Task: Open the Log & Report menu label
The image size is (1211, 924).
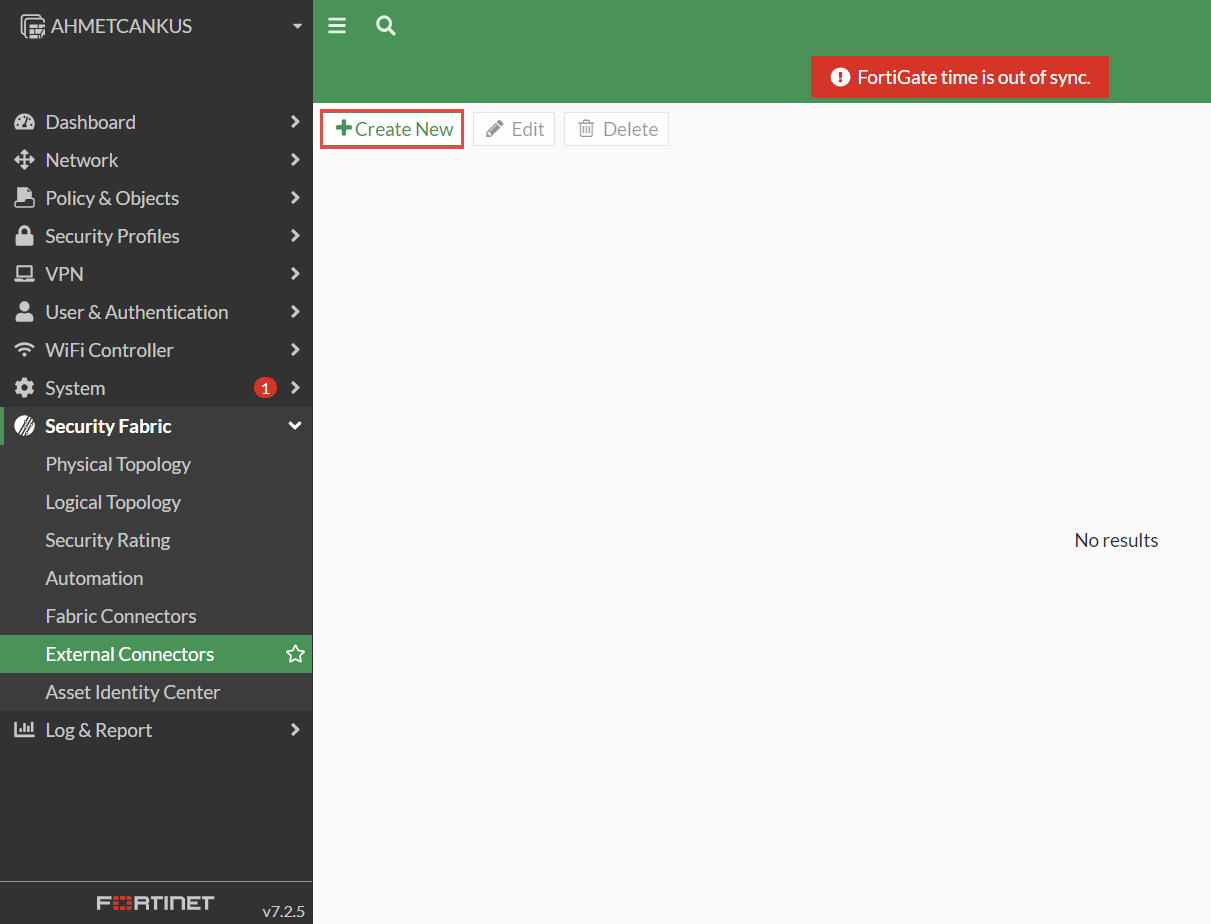Action: coord(99,730)
